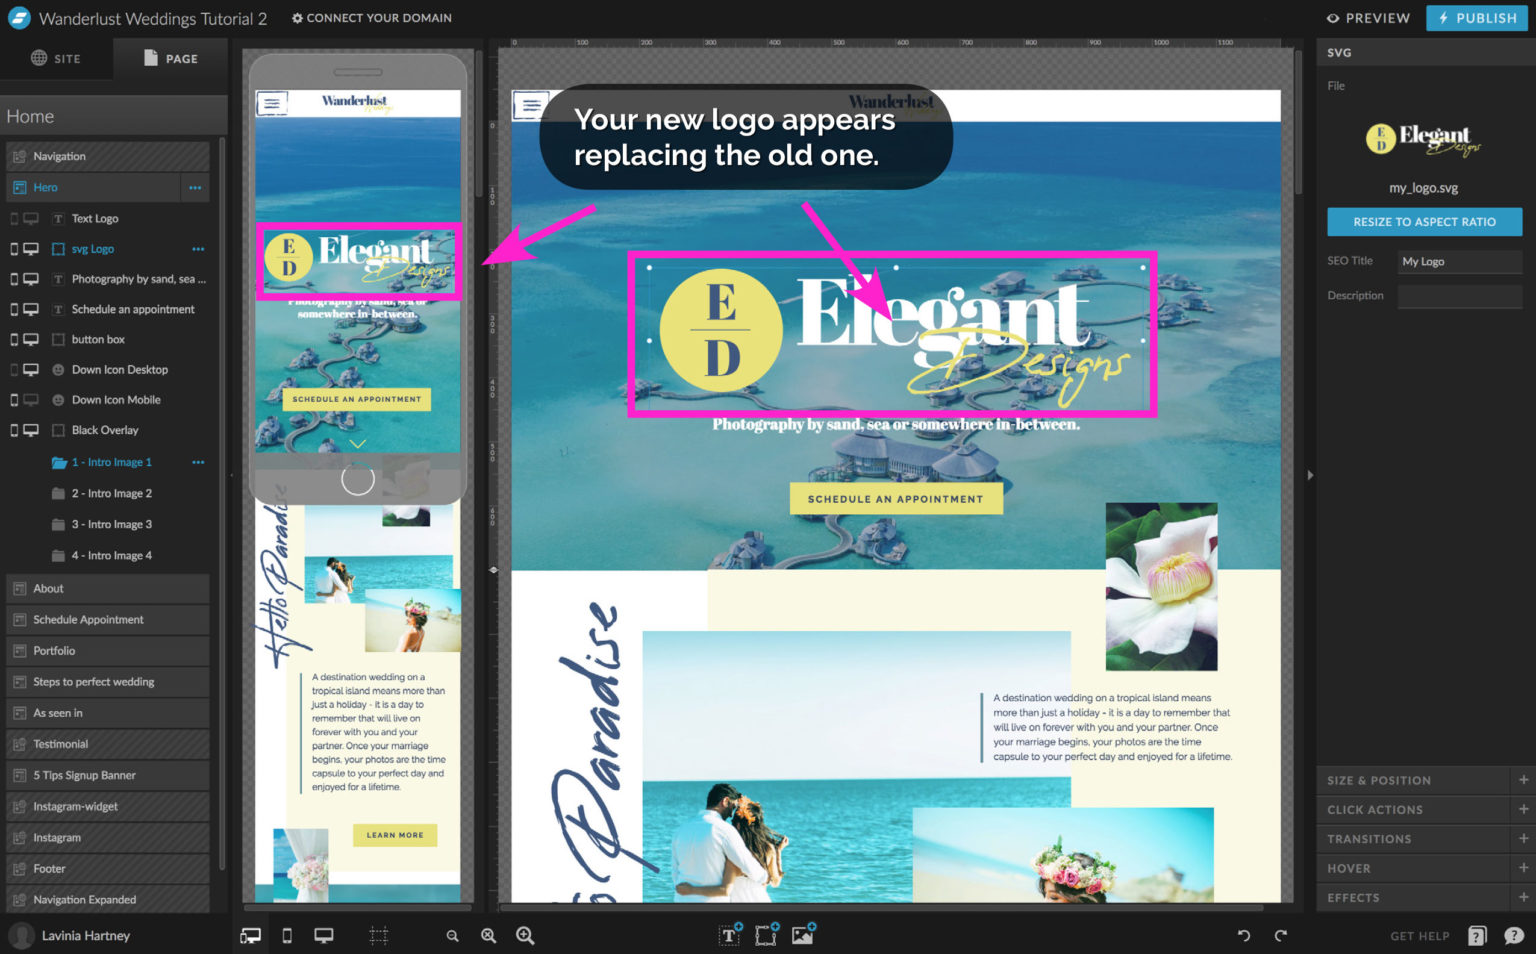Open the add Image element tool
The height and width of the screenshot is (954, 1536).
pyautogui.click(x=801, y=936)
